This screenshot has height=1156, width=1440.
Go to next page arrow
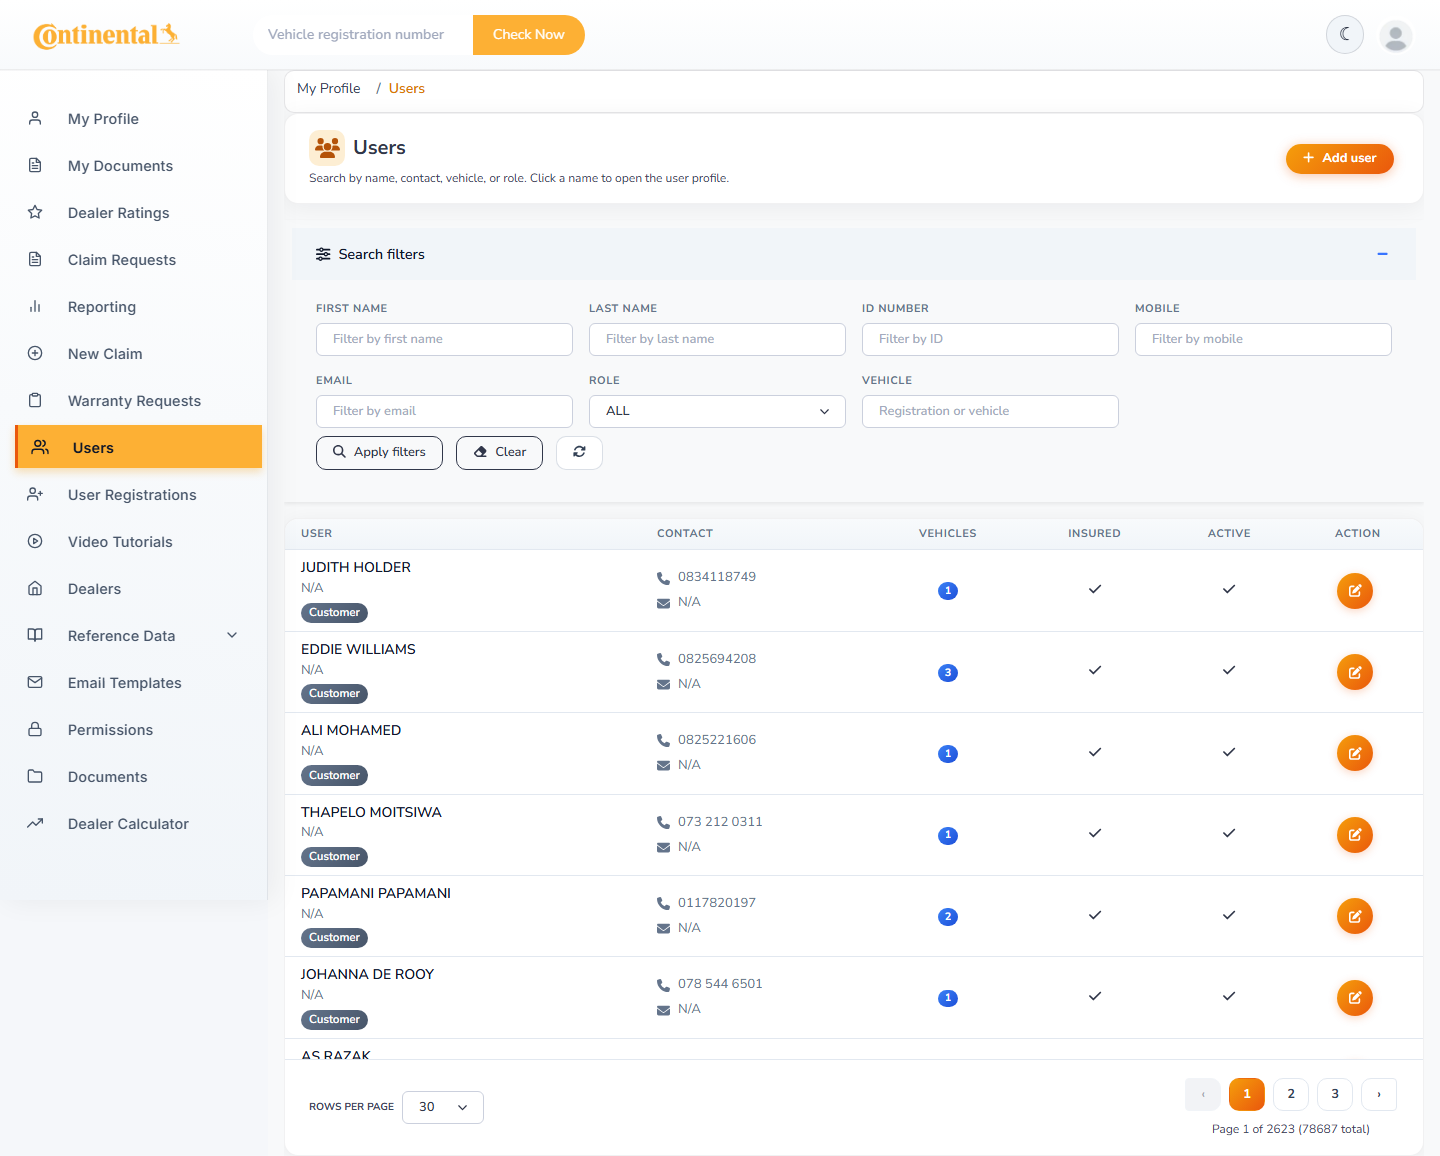pos(1379,1094)
